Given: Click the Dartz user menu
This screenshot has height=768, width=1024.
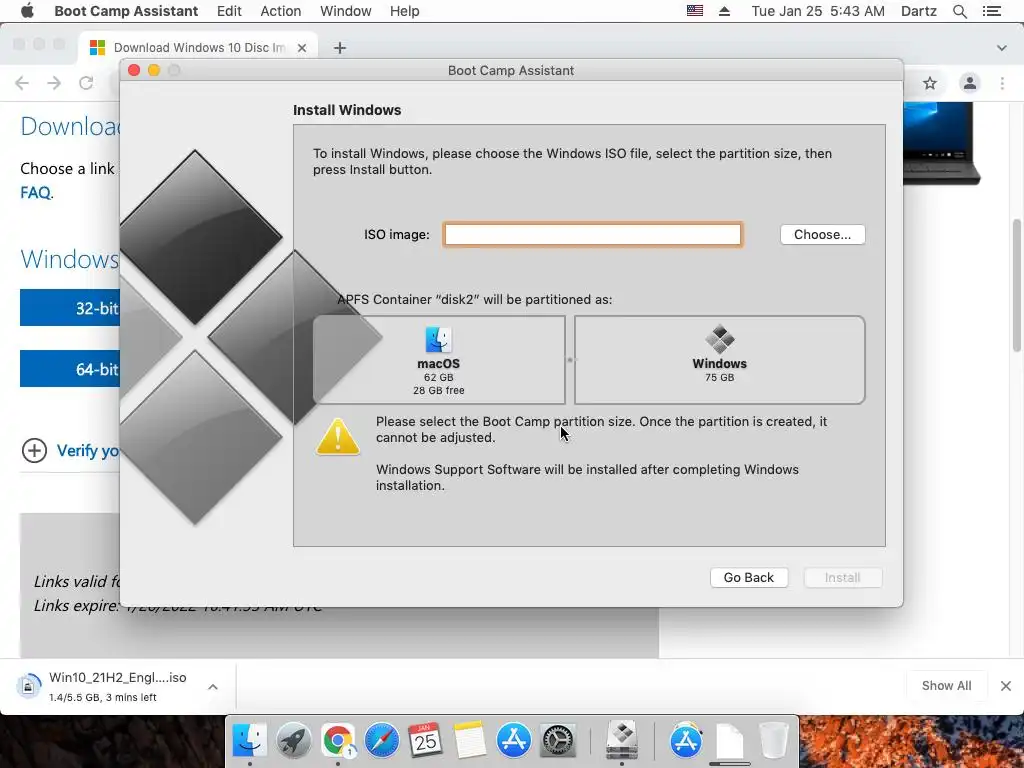Looking at the screenshot, I should pyautogui.click(x=919, y=11).
